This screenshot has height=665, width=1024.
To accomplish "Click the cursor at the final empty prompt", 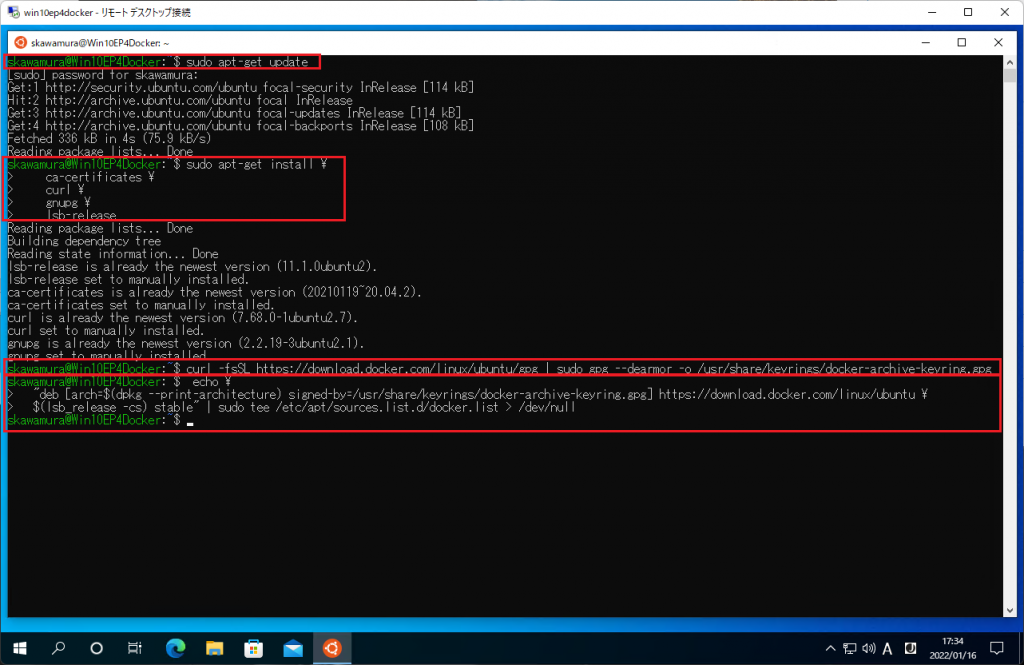I will [x=190, y=422].
